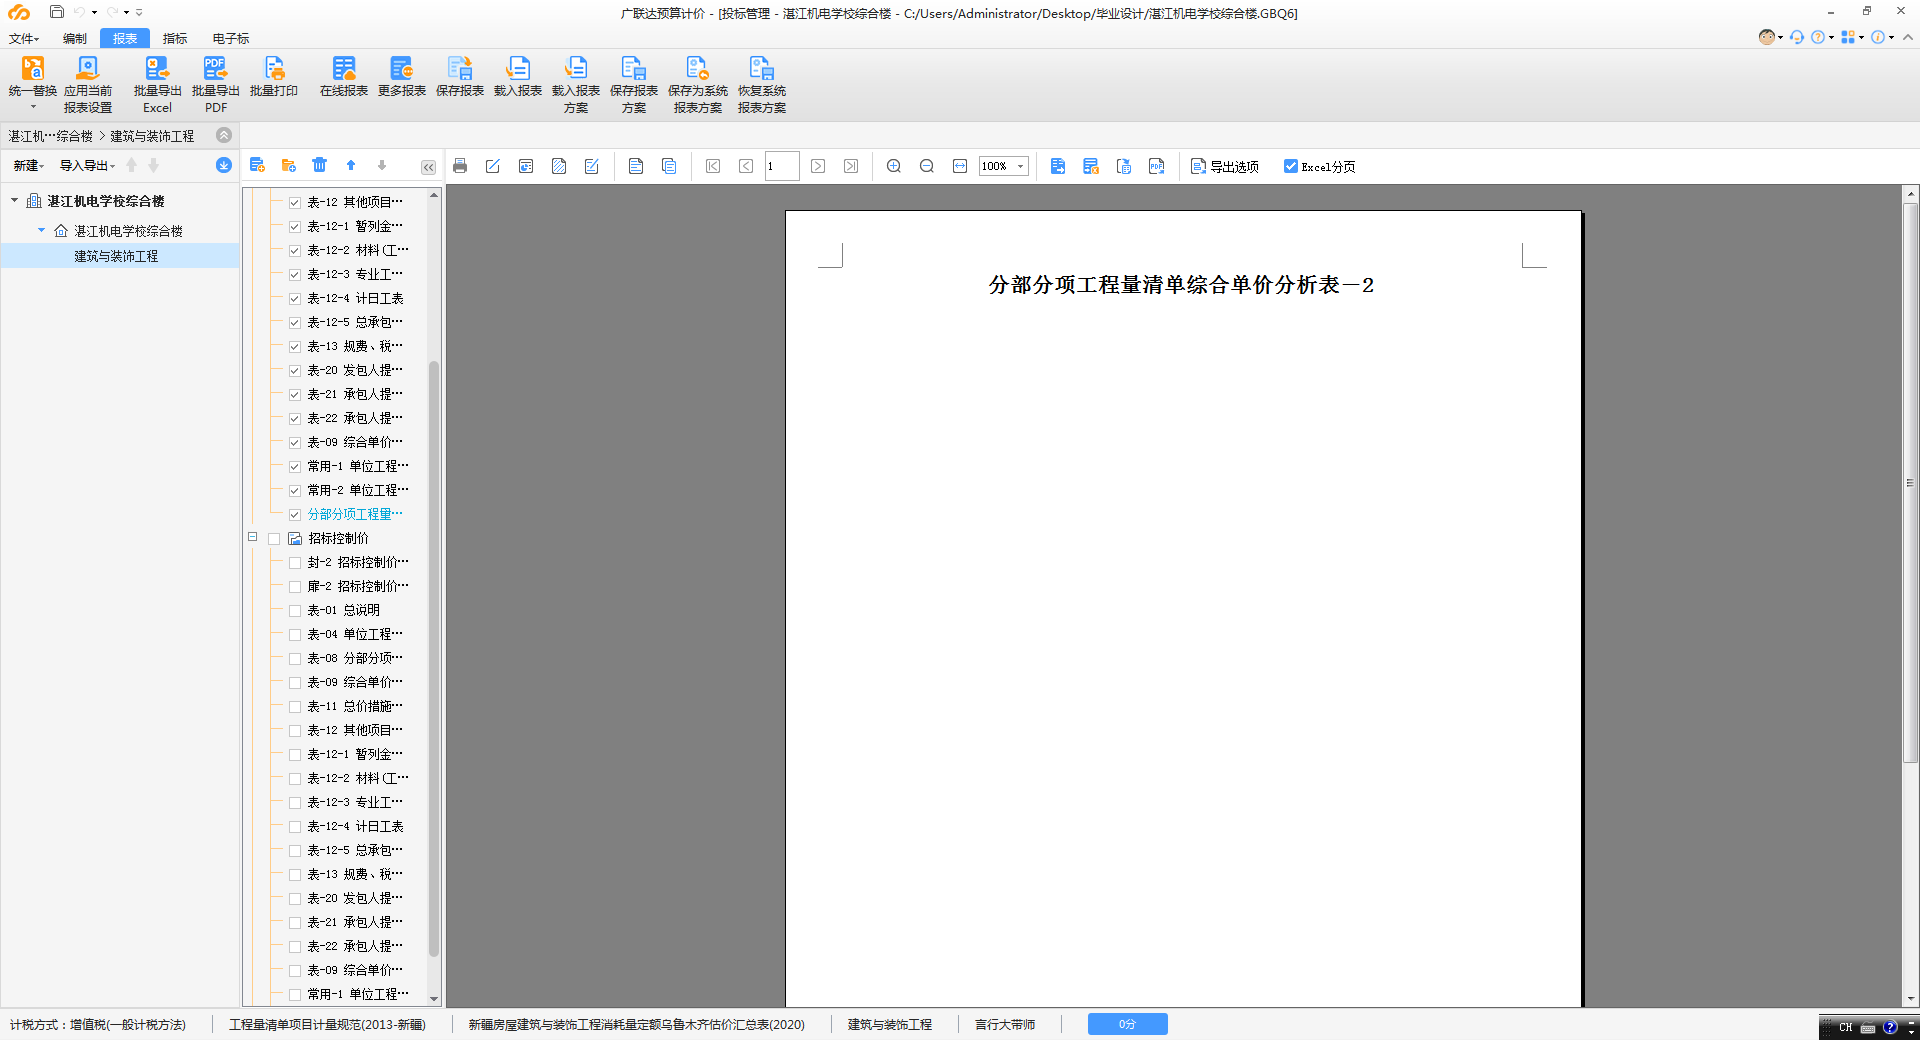Open the help question-mark menu
The image size is (1920, 1040).
point(1821,37)
